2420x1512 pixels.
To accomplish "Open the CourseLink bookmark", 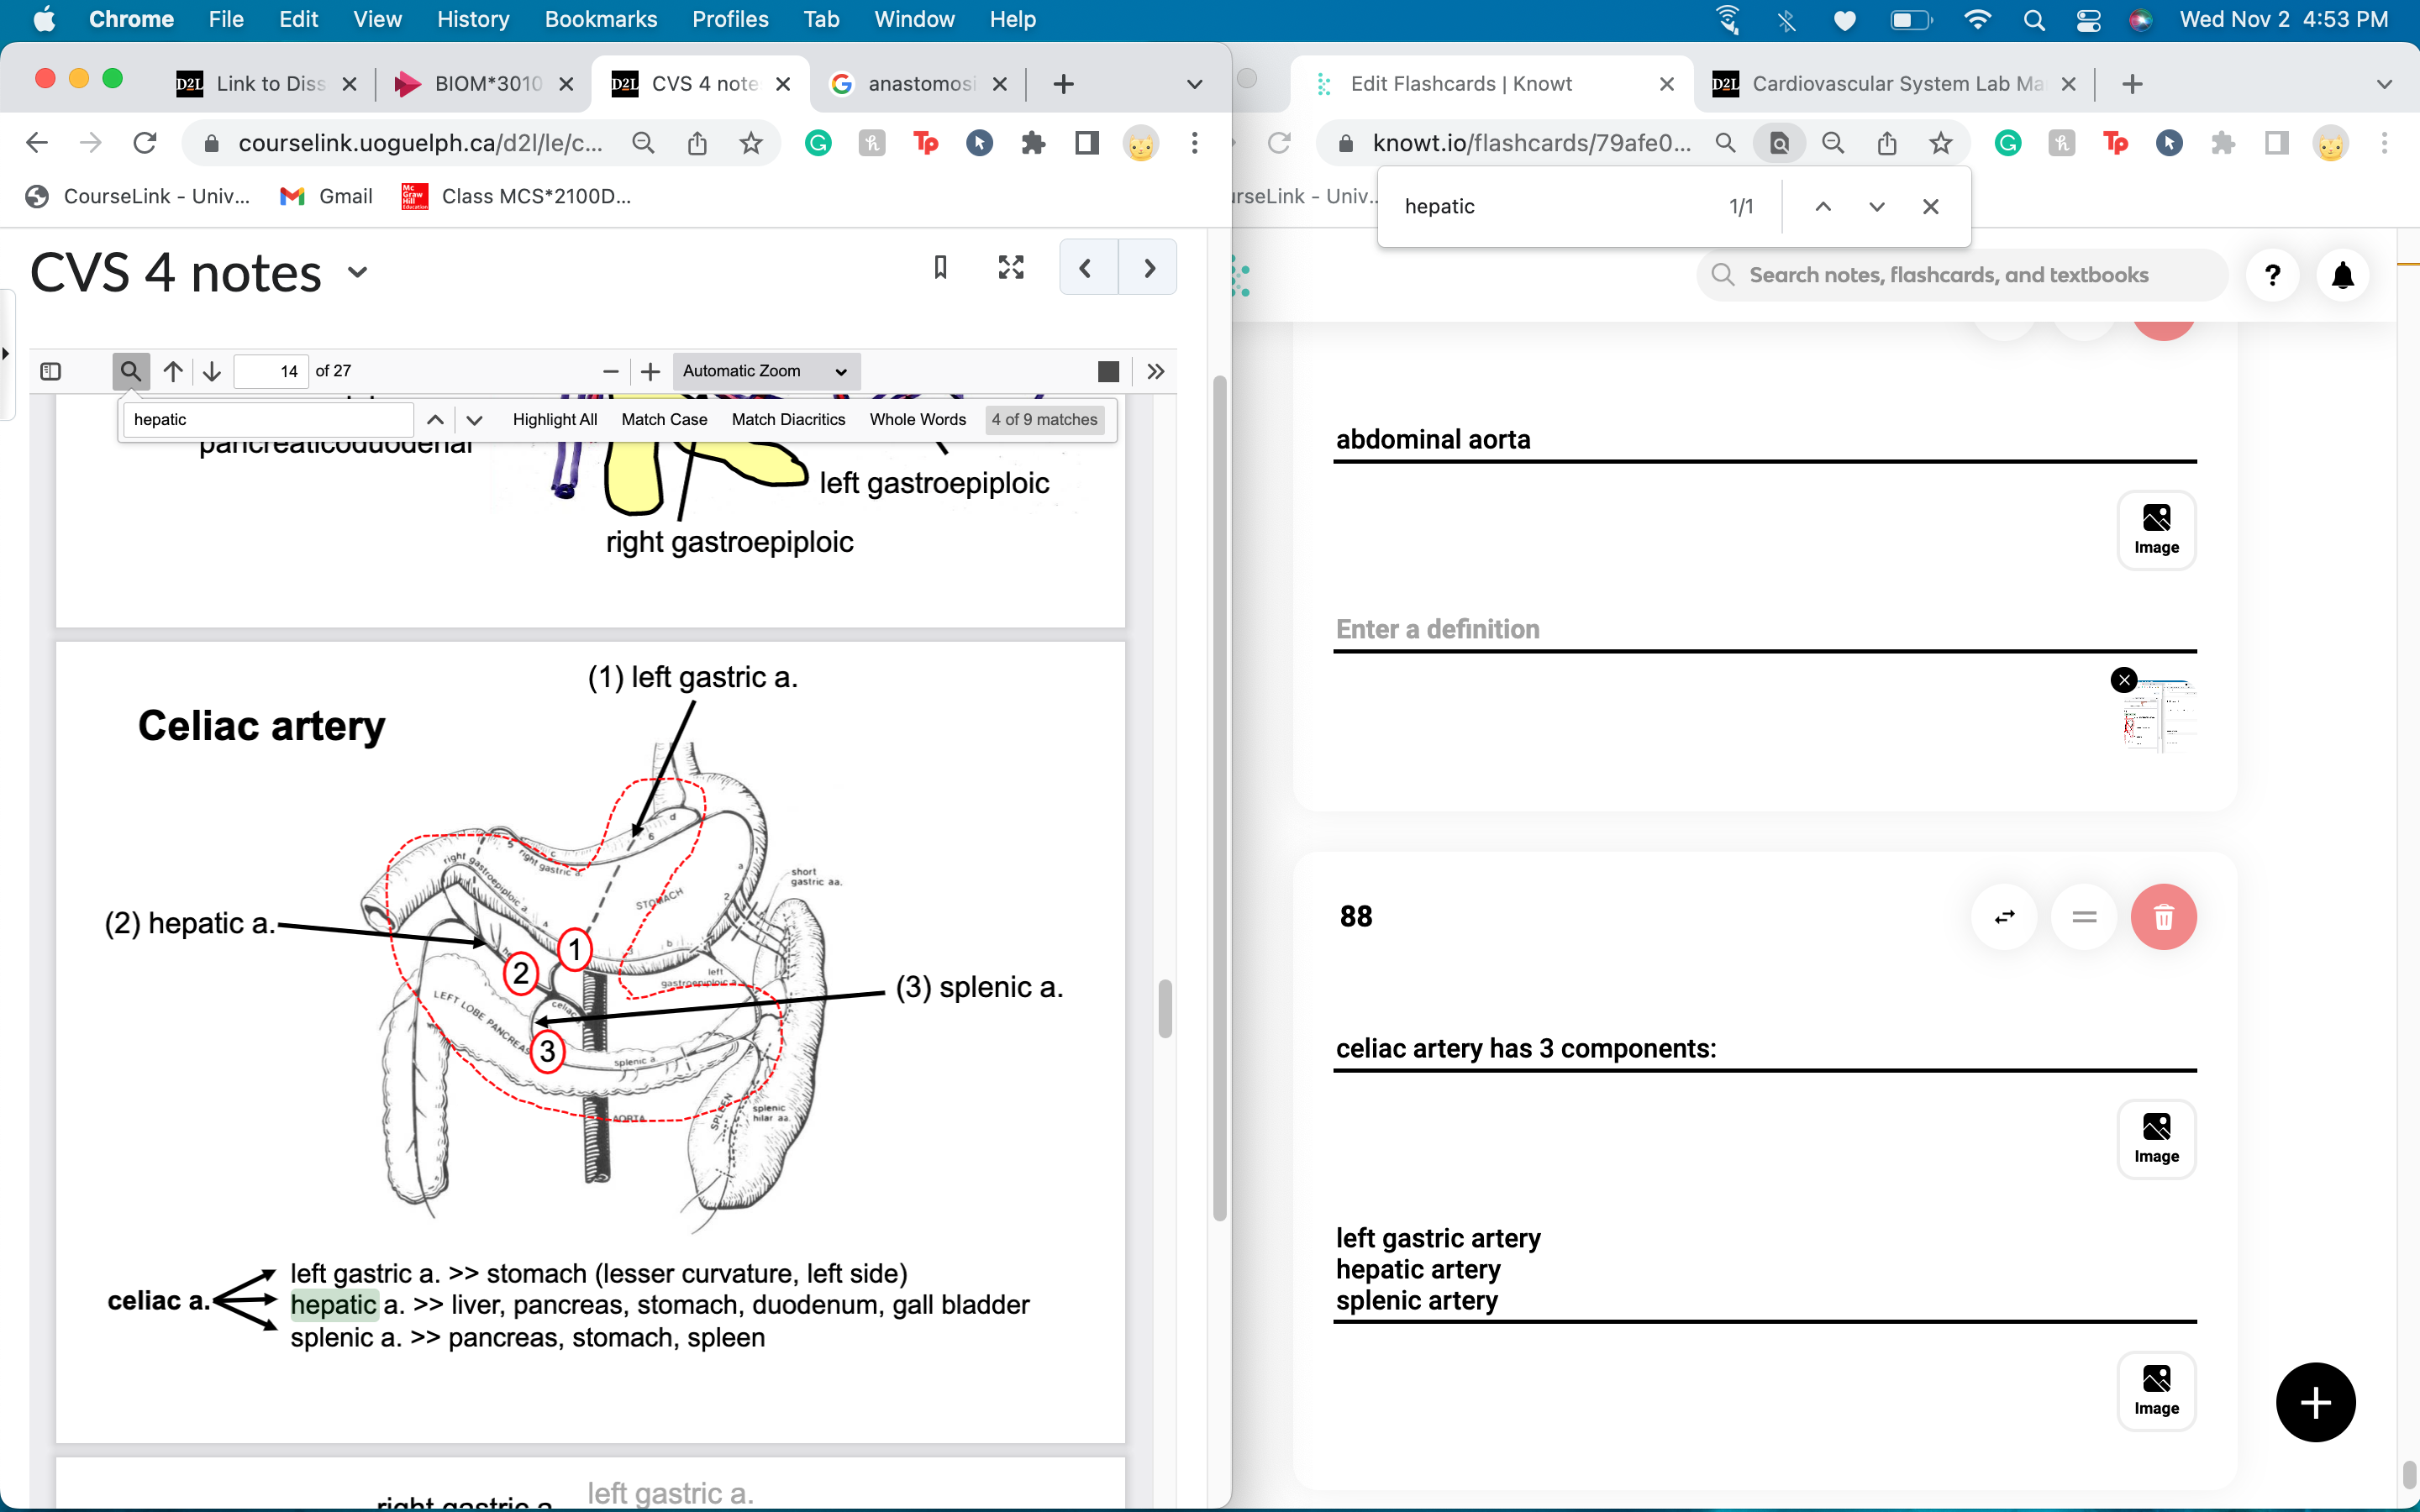I will [138, 196].
